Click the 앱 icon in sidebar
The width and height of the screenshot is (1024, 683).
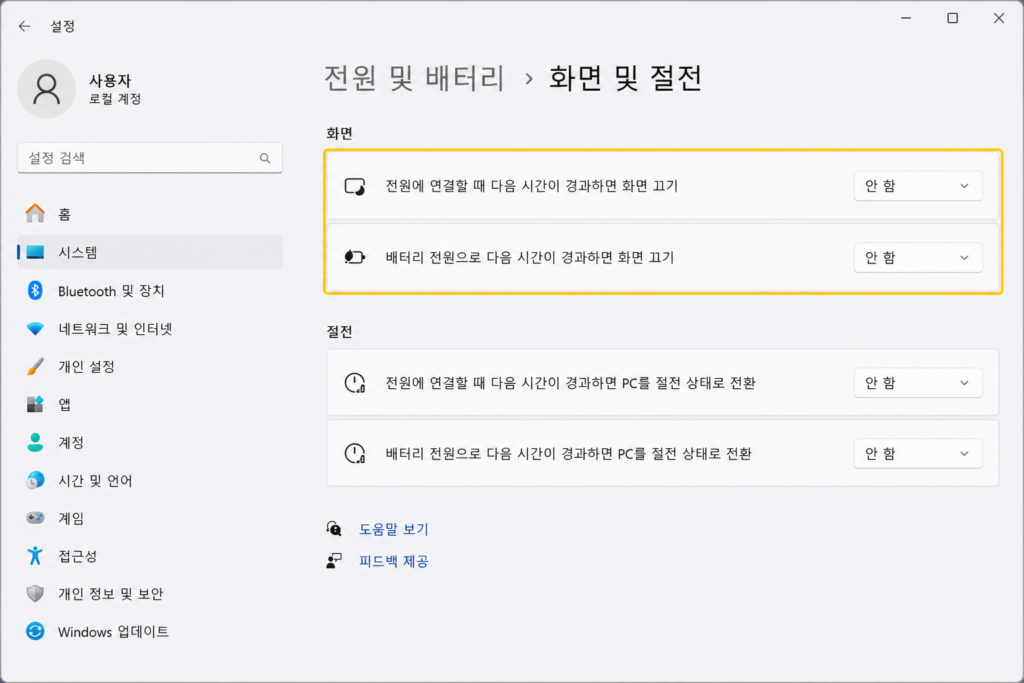click(35, 404)
